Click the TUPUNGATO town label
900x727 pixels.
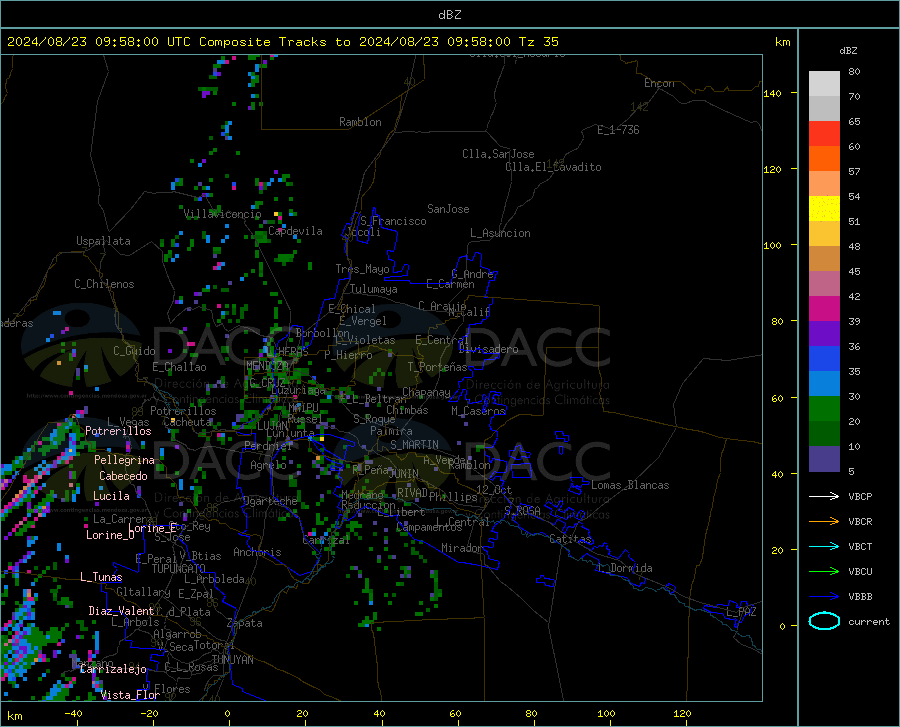click(179, 569)
